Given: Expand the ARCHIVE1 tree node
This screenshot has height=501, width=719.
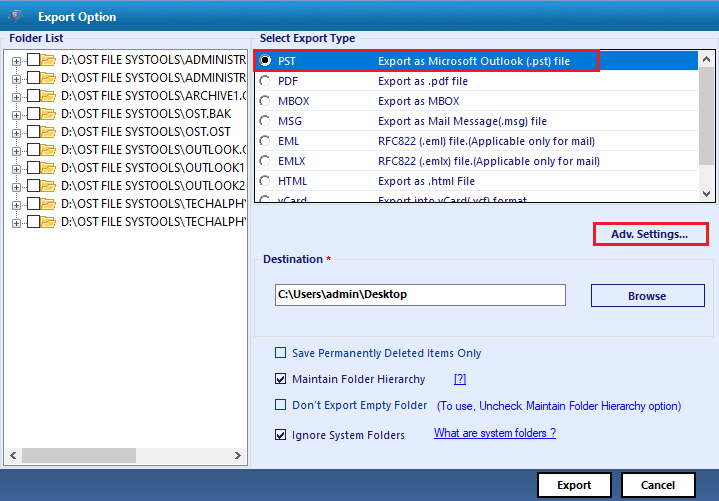Looking at the screenshot, I should (17, 97).
